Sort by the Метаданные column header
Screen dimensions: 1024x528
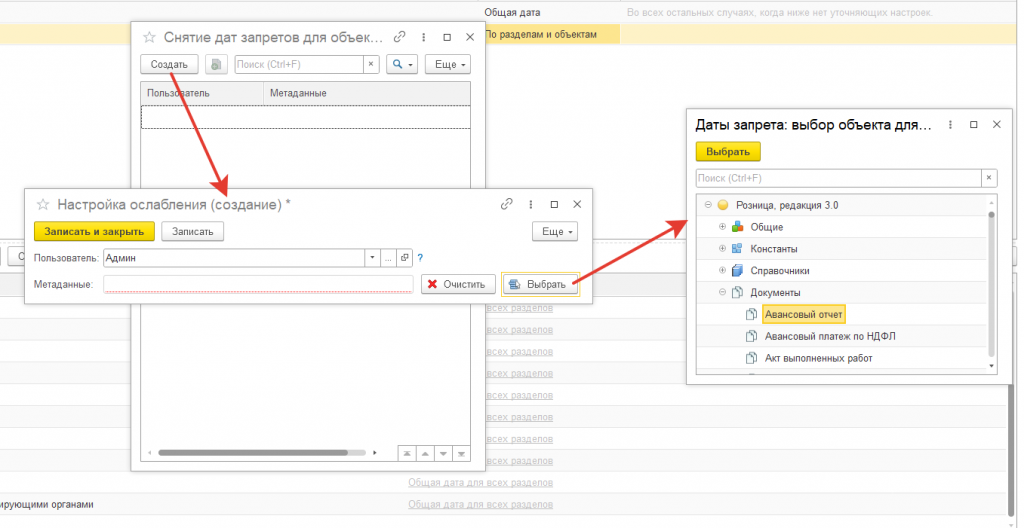[x=366, y=93]
